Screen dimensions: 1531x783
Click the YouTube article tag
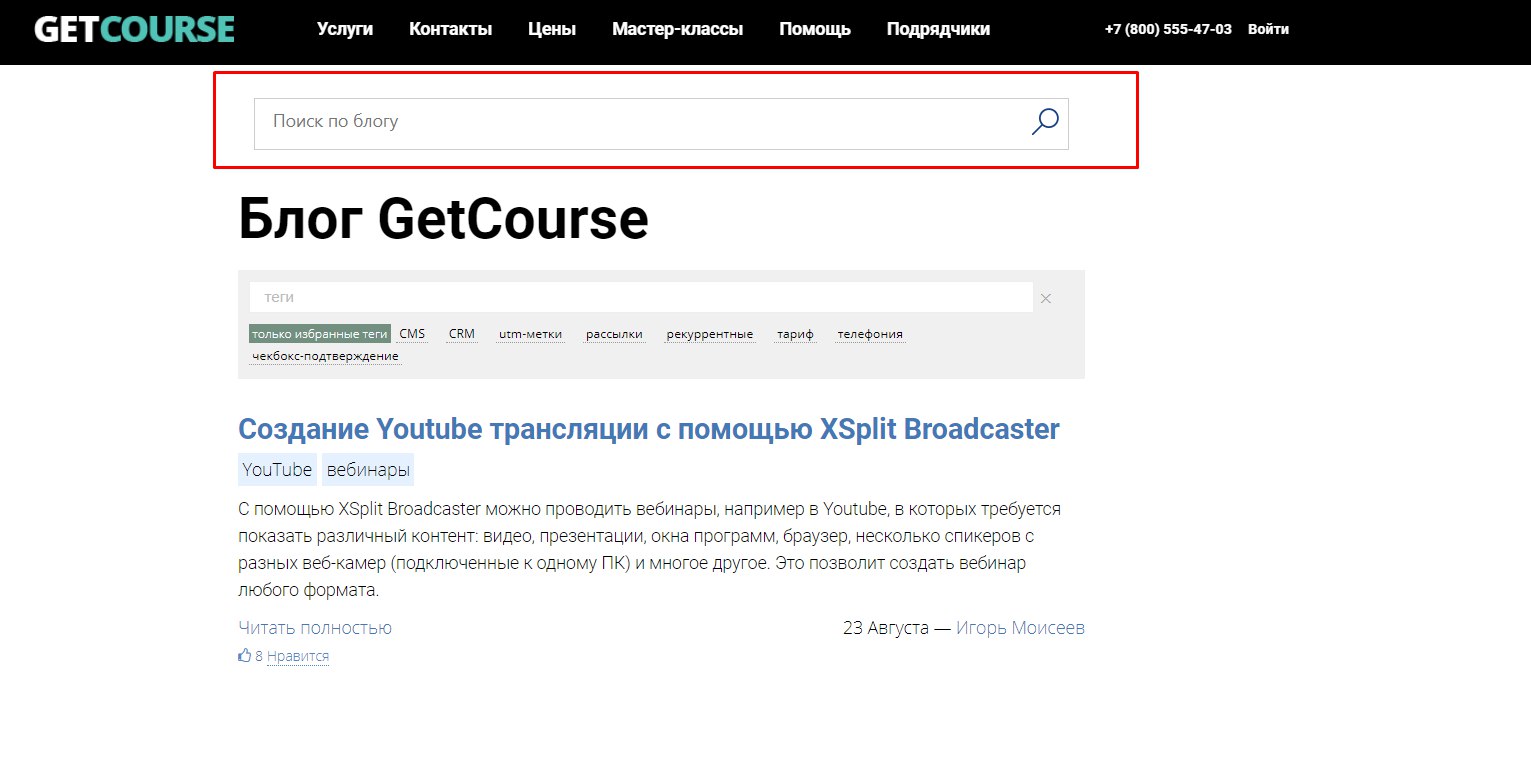278,469
